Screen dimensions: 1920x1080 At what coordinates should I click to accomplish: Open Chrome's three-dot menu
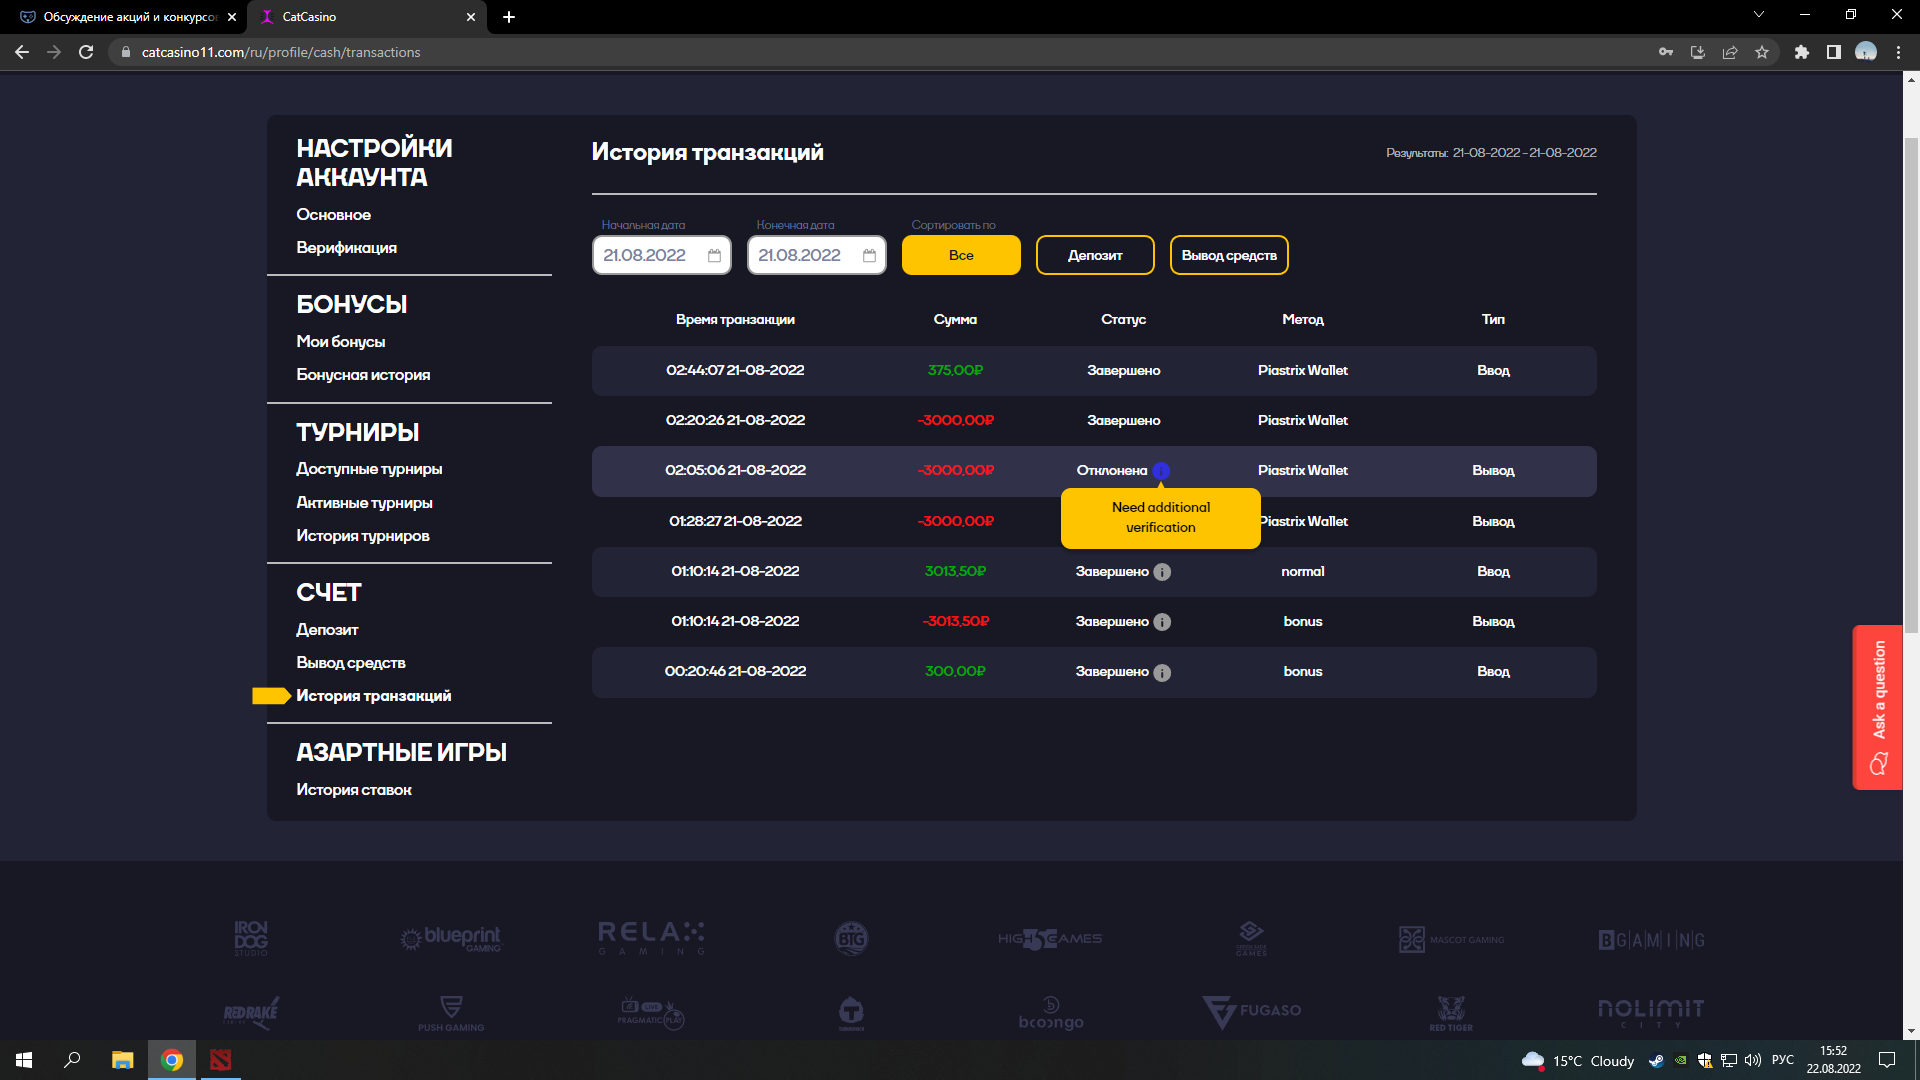point(1898,52)
